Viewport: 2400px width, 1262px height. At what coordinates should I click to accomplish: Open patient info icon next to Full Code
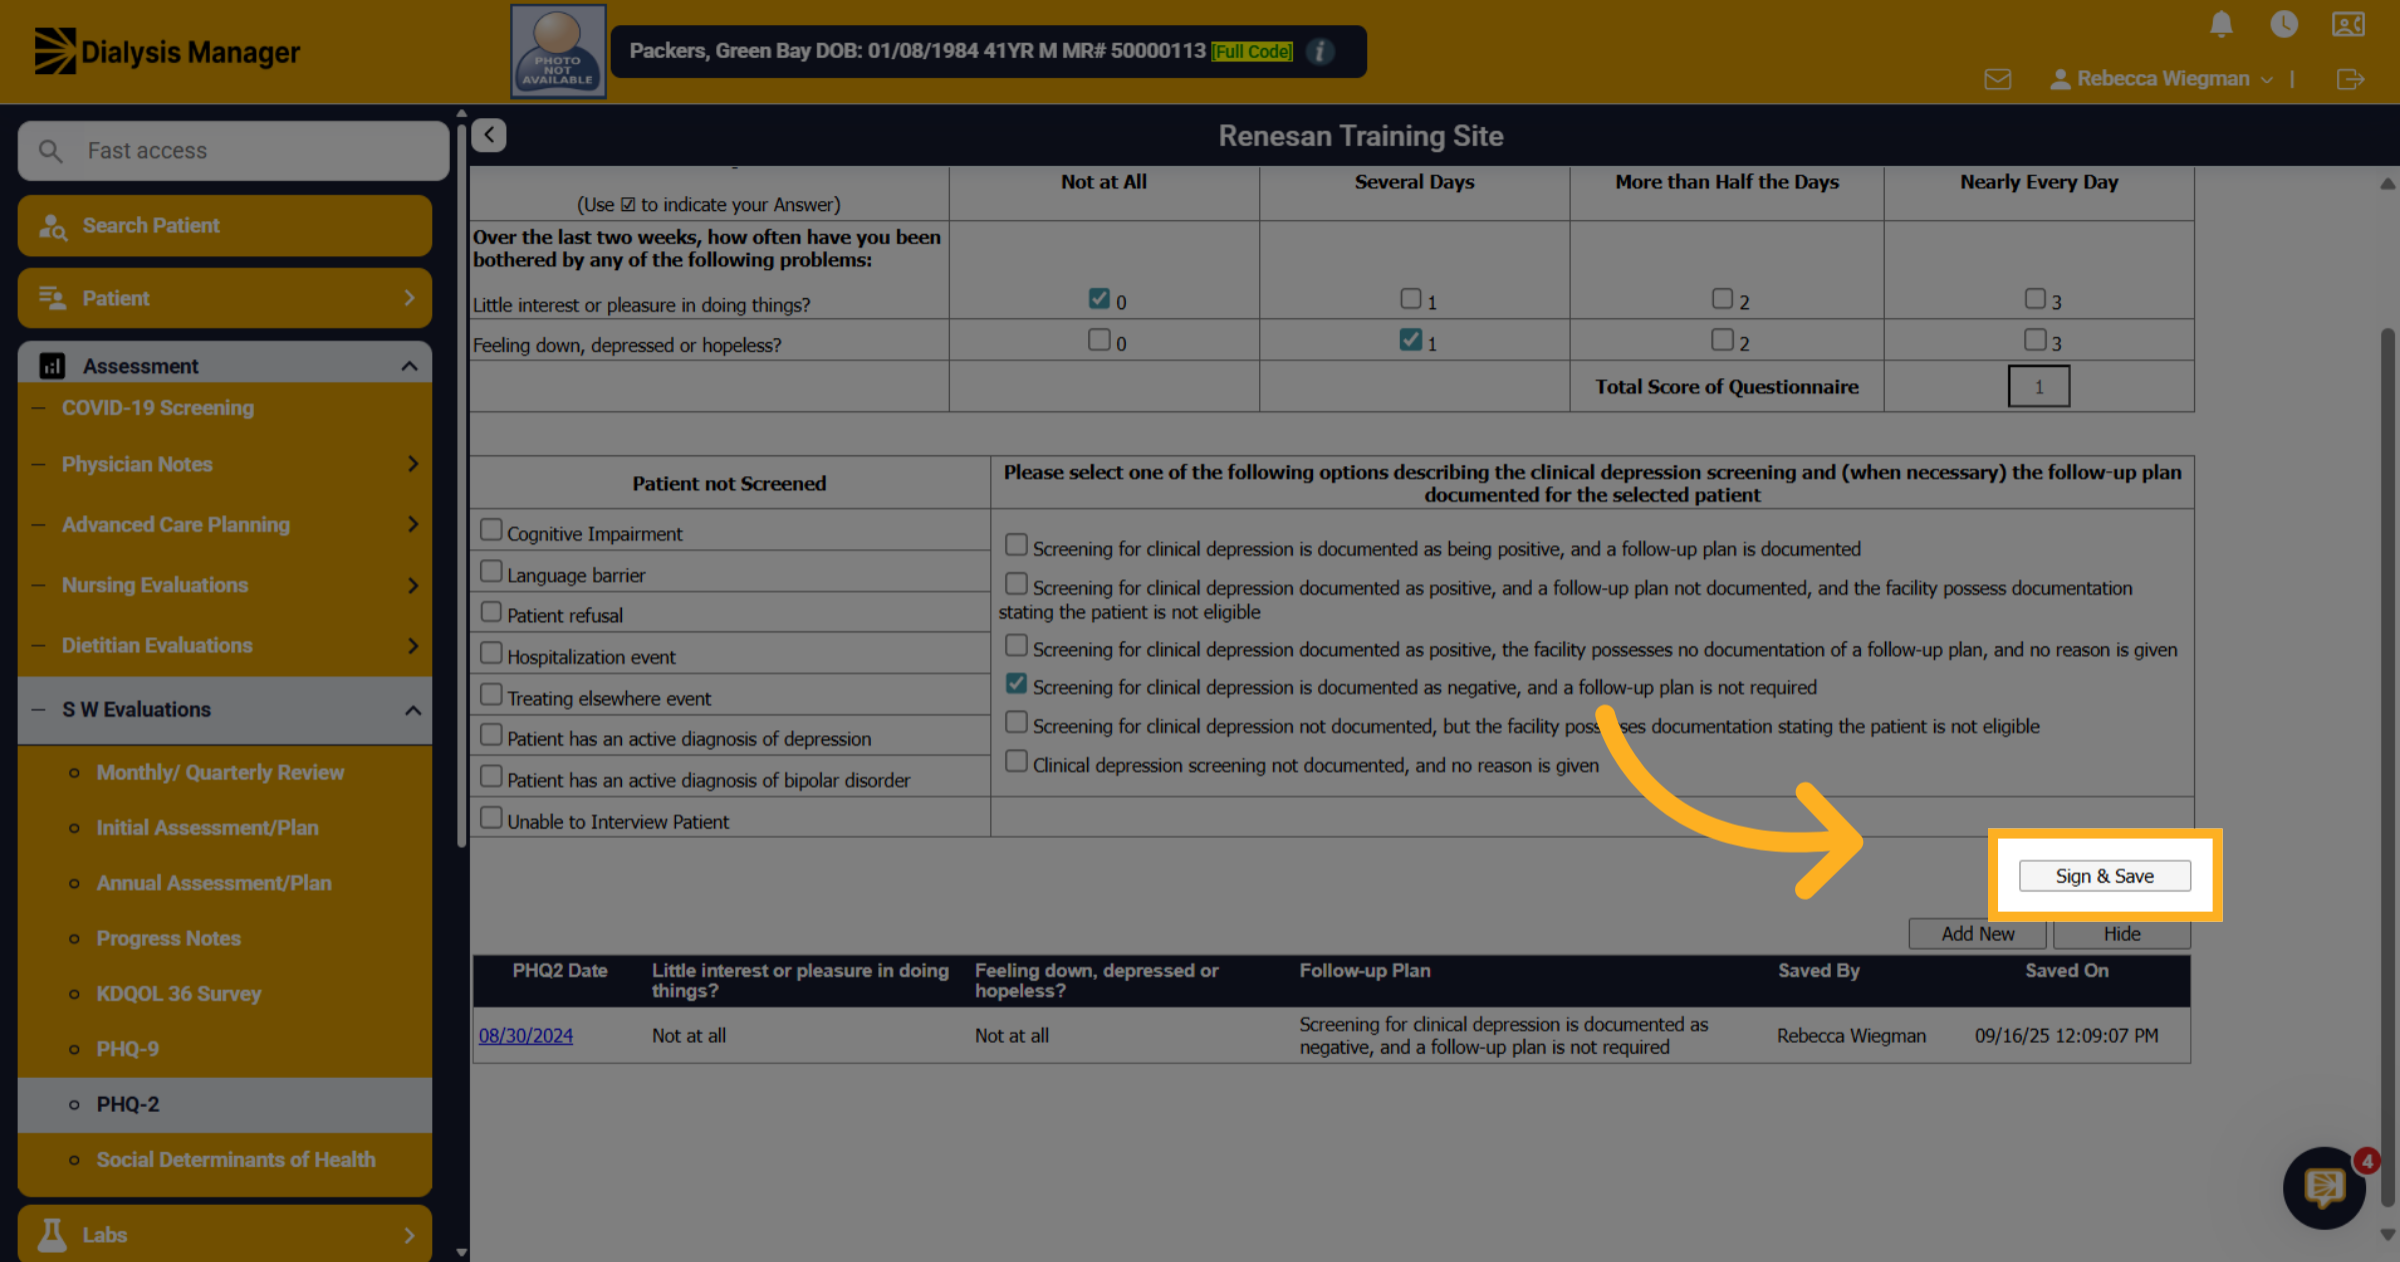(1320, 51)
